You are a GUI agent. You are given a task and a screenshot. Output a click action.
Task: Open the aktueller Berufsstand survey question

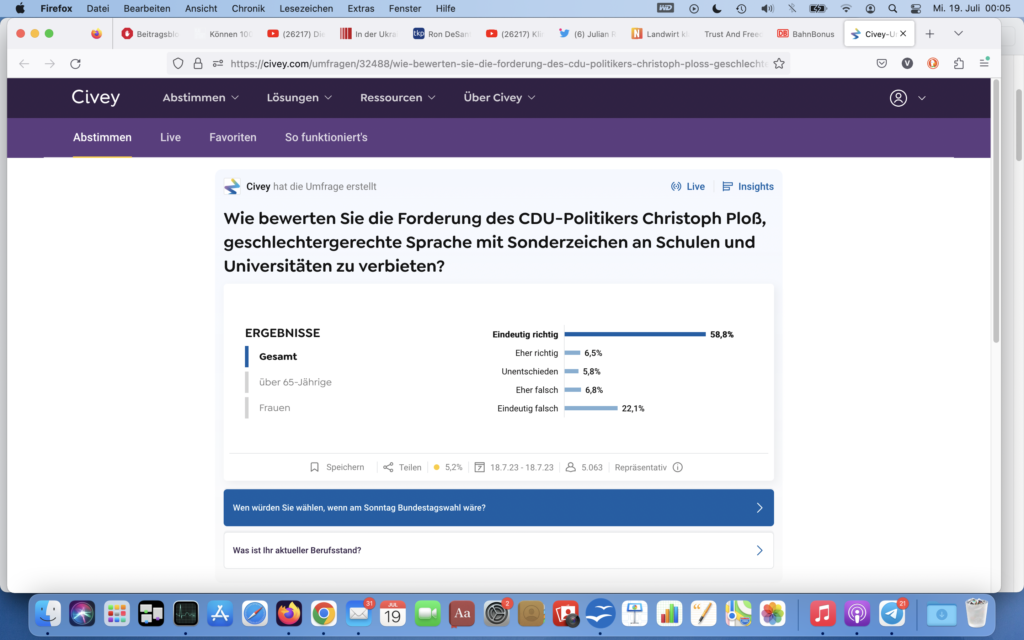(x=498, y=550)
